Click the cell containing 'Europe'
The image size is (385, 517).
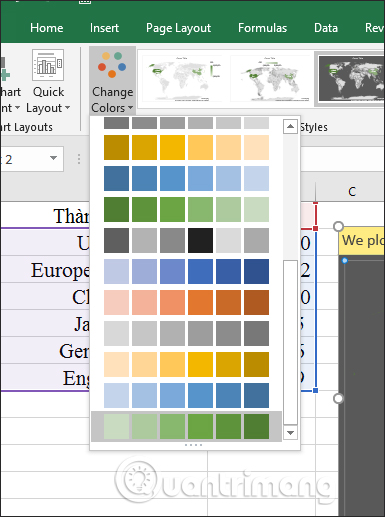pyautogui.click(x=45, y=269)
